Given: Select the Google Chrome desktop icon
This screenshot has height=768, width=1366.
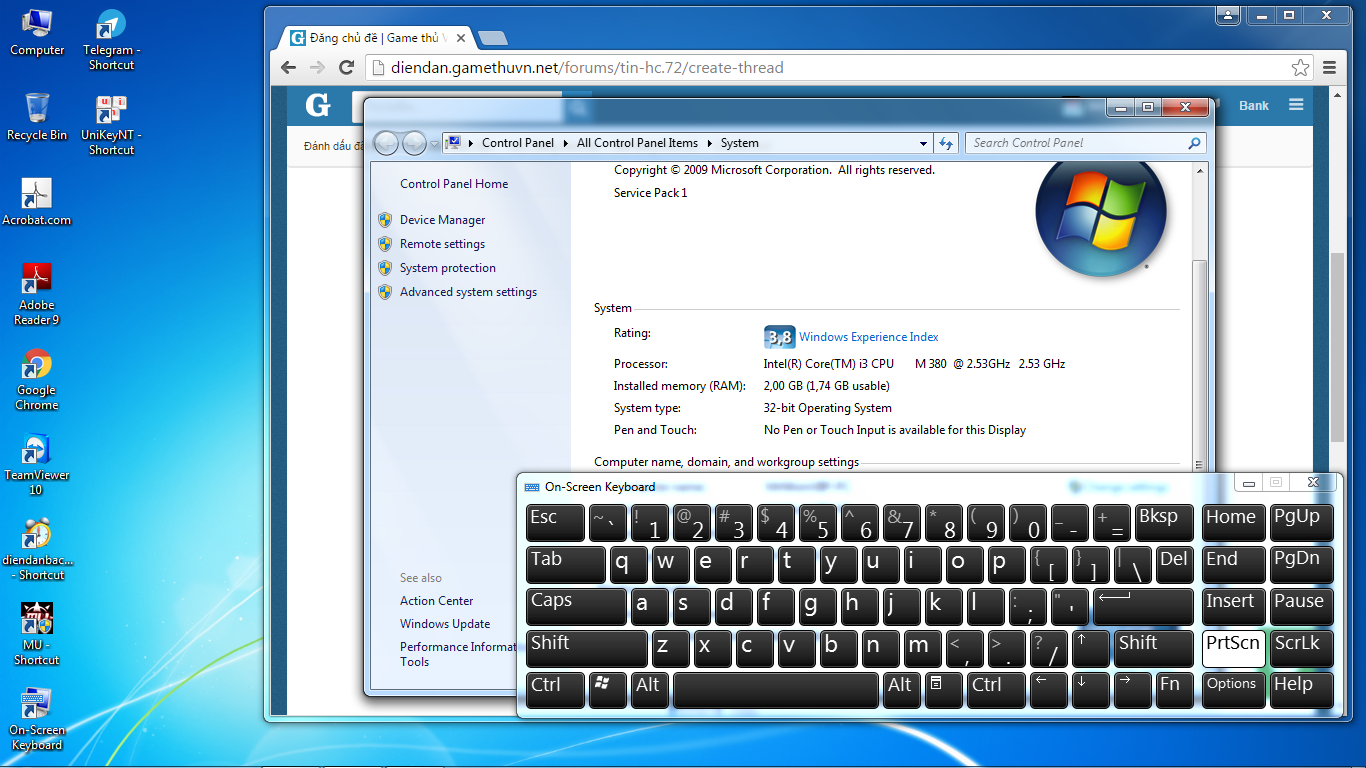Looking at the screenshot, I should (37, 379).
